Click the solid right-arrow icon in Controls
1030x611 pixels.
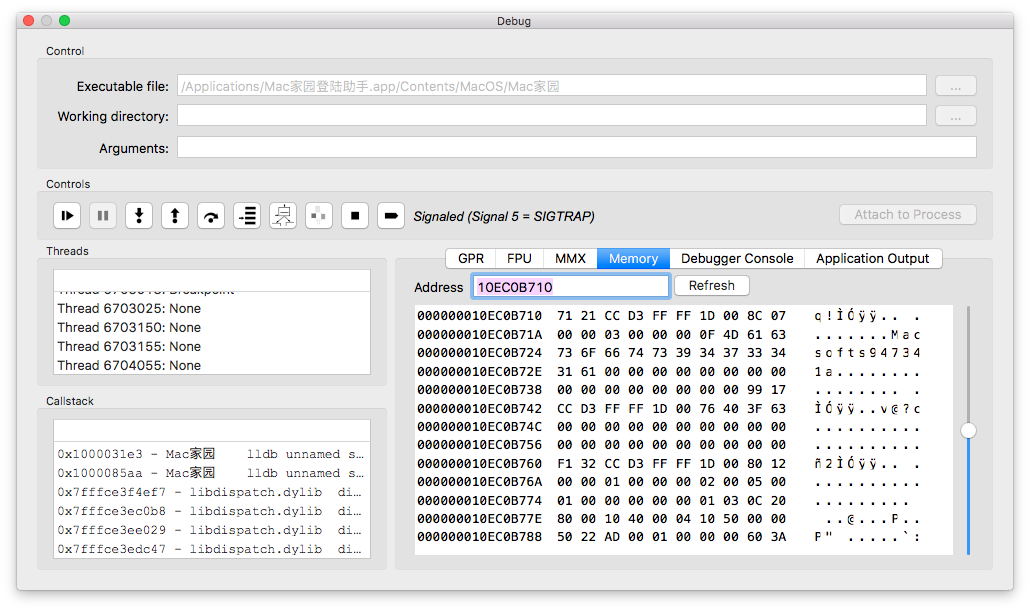click(x=391, y=215)
